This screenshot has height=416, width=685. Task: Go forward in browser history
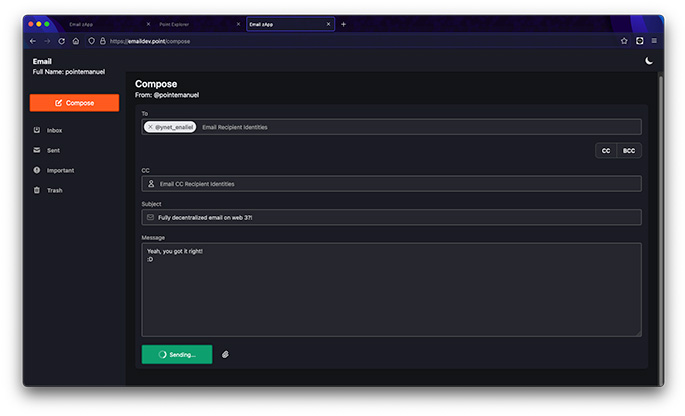pos(47,41)
